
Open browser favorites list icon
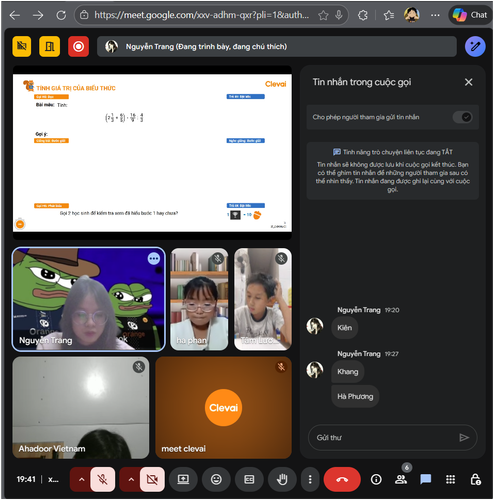point(389,15)
